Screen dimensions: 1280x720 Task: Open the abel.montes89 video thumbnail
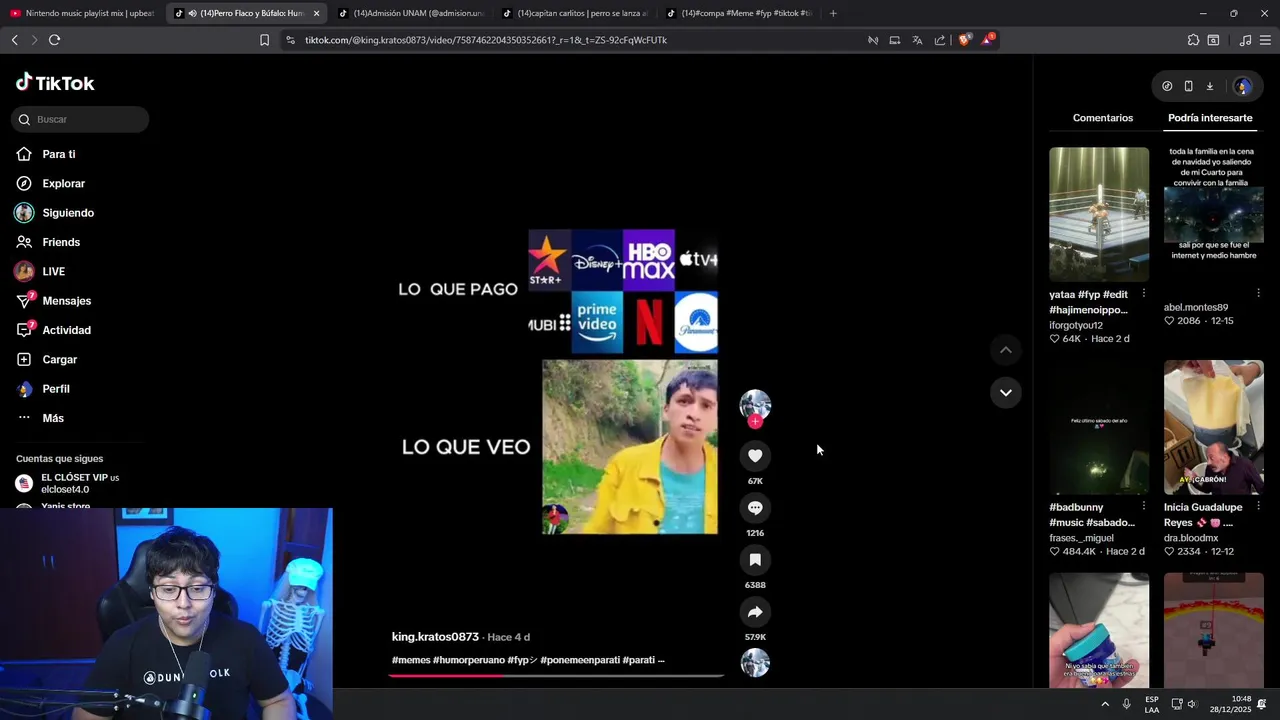coord(1214,214)
